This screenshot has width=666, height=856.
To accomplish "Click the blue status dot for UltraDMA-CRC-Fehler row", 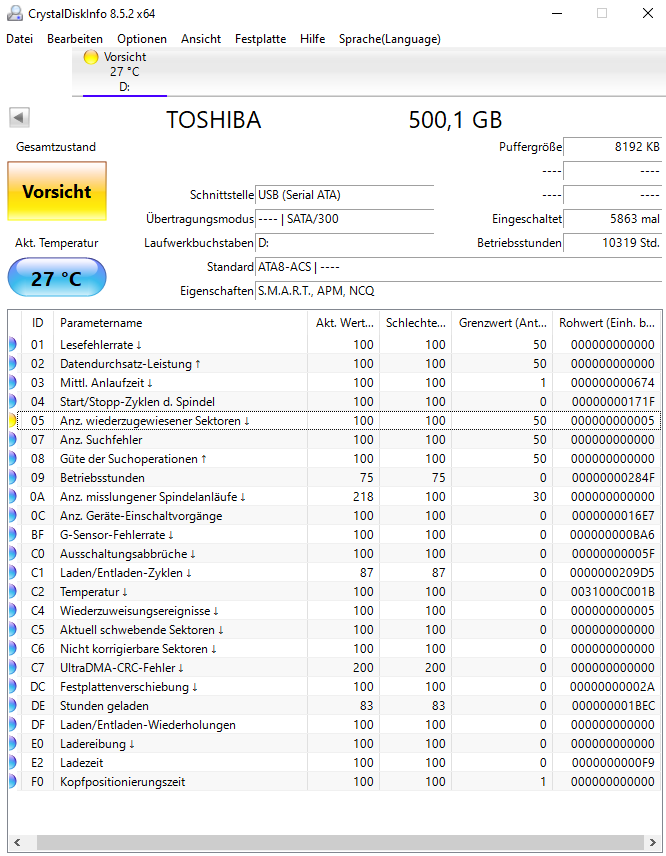I will 12,668.
